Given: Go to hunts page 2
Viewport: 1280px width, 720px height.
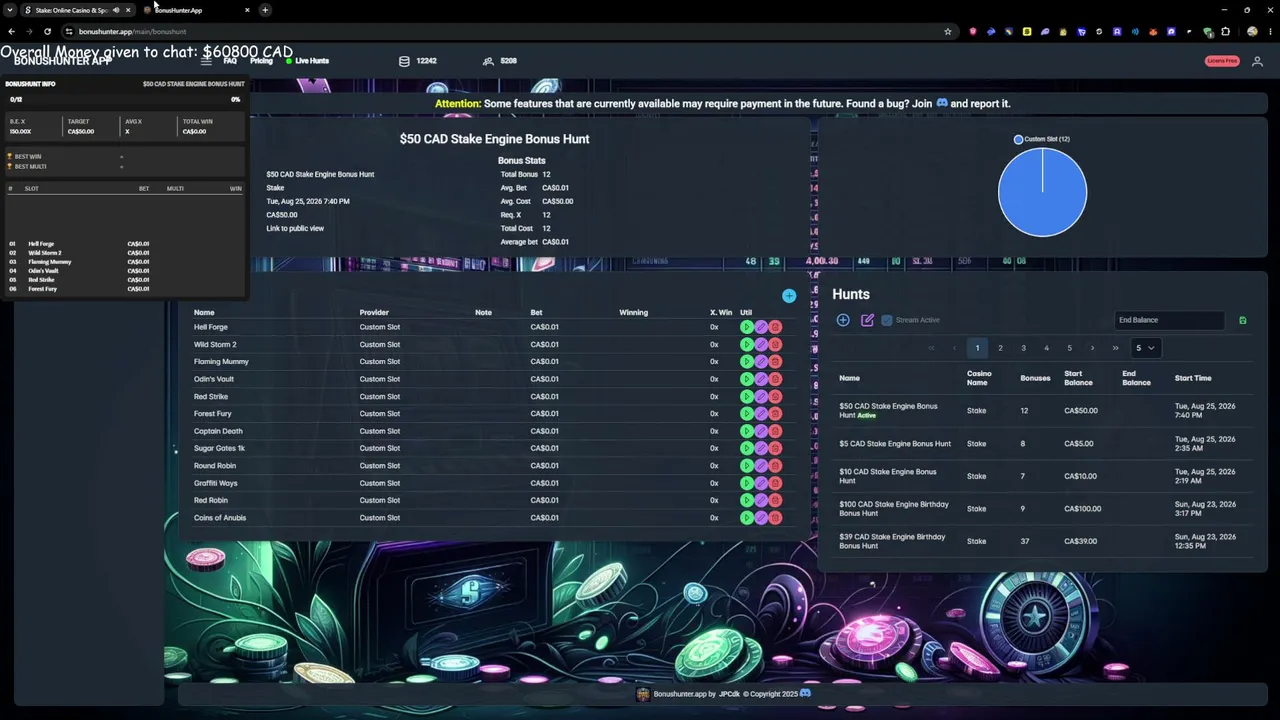Looking at the screenshot, I should (1000, 348).
